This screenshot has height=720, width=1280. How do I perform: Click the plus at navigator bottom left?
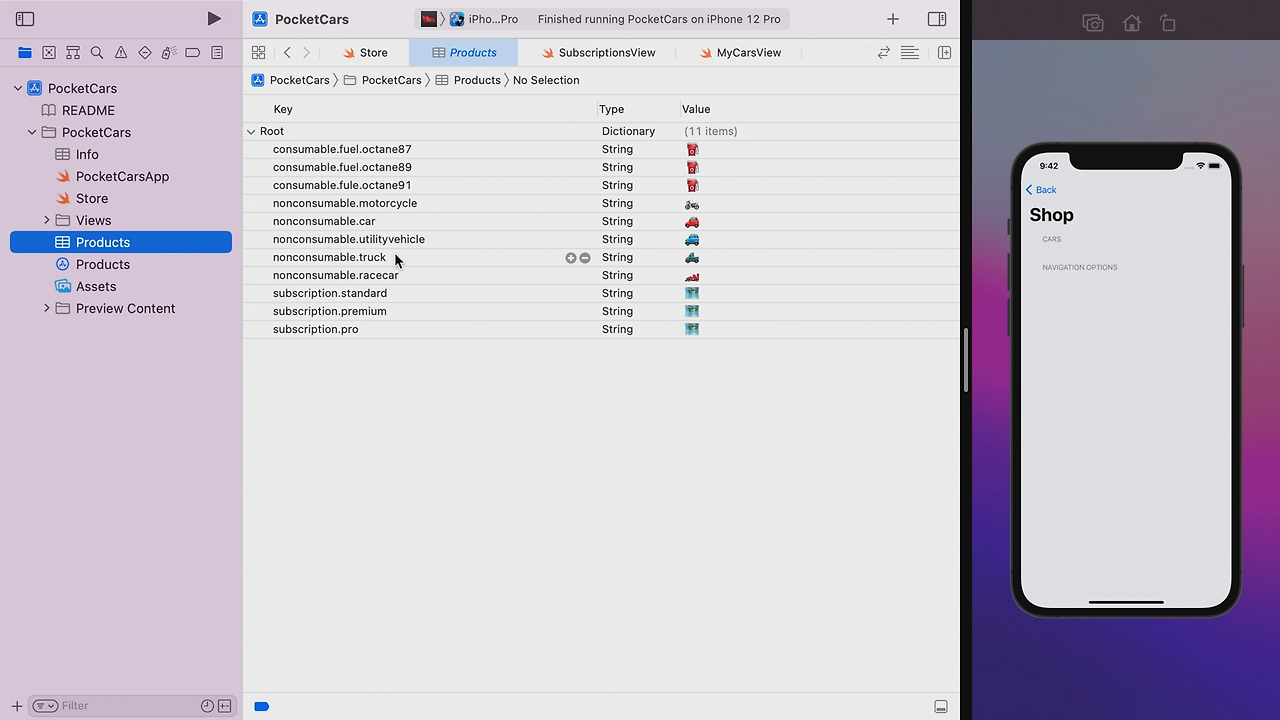(x=16, y=706)
